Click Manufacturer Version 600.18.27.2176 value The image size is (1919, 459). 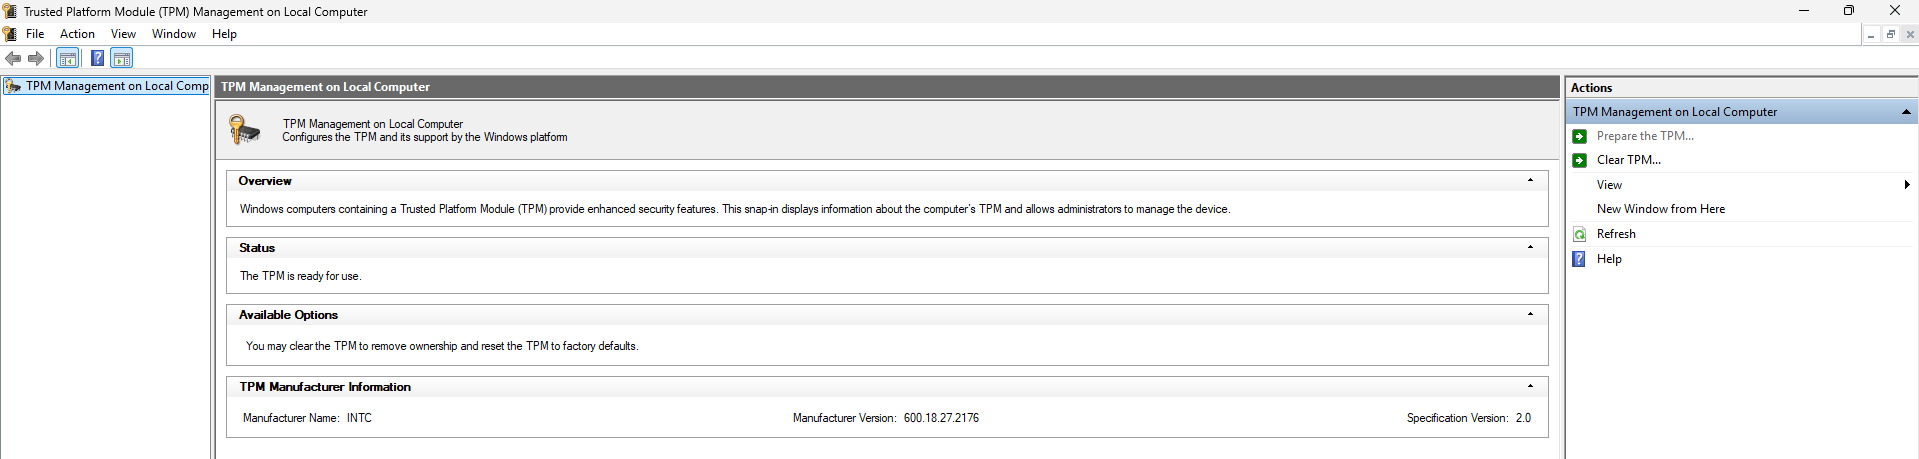coord(941,418)
